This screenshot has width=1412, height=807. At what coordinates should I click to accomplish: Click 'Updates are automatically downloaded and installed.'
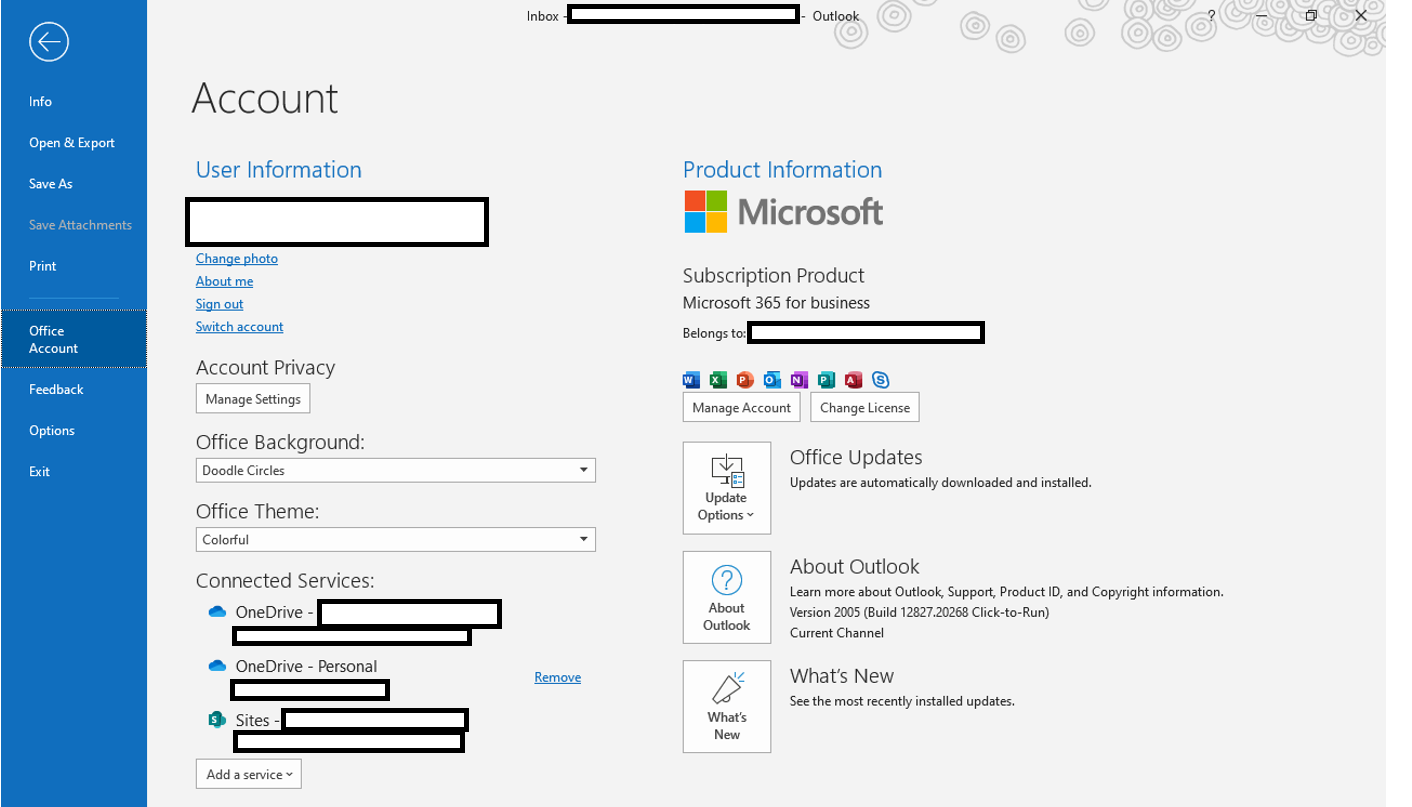941,483
